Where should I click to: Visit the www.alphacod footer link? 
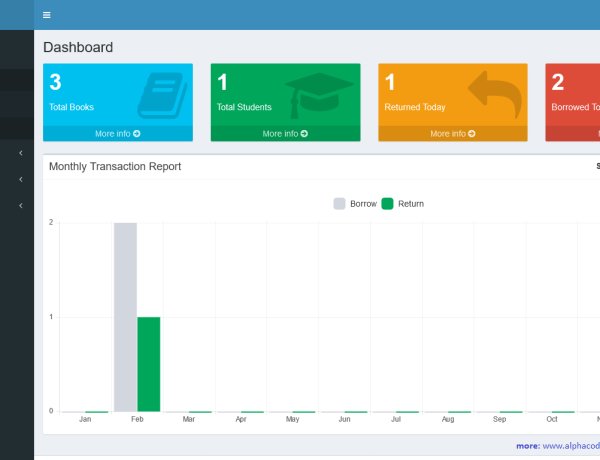click(x=571, y=446)
